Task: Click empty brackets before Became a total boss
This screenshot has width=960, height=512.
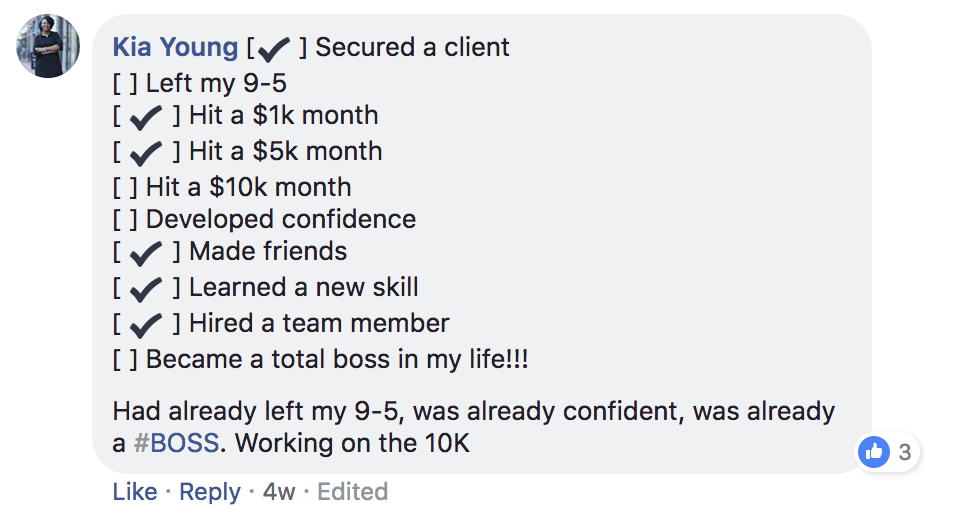Action: tap(125, 359)
